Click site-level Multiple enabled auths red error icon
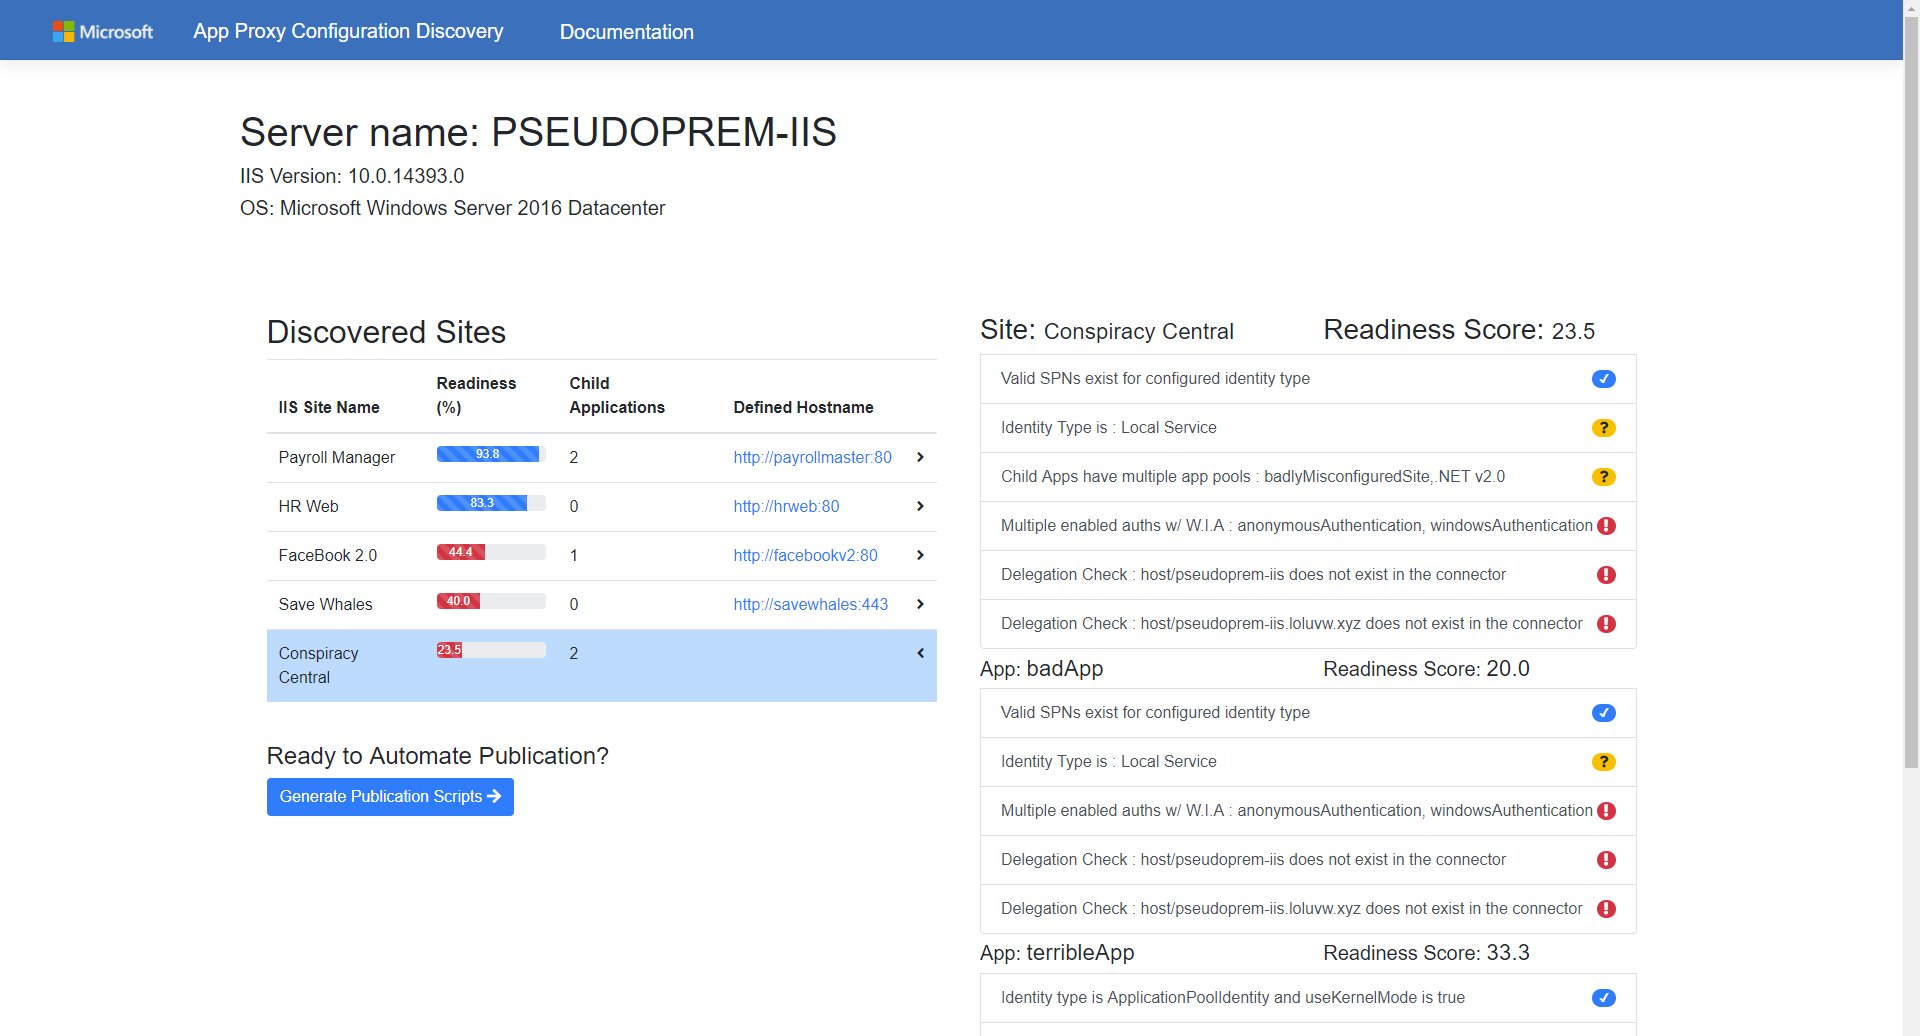Screen dimensions: 1920x1036 tap(1606, 526)
